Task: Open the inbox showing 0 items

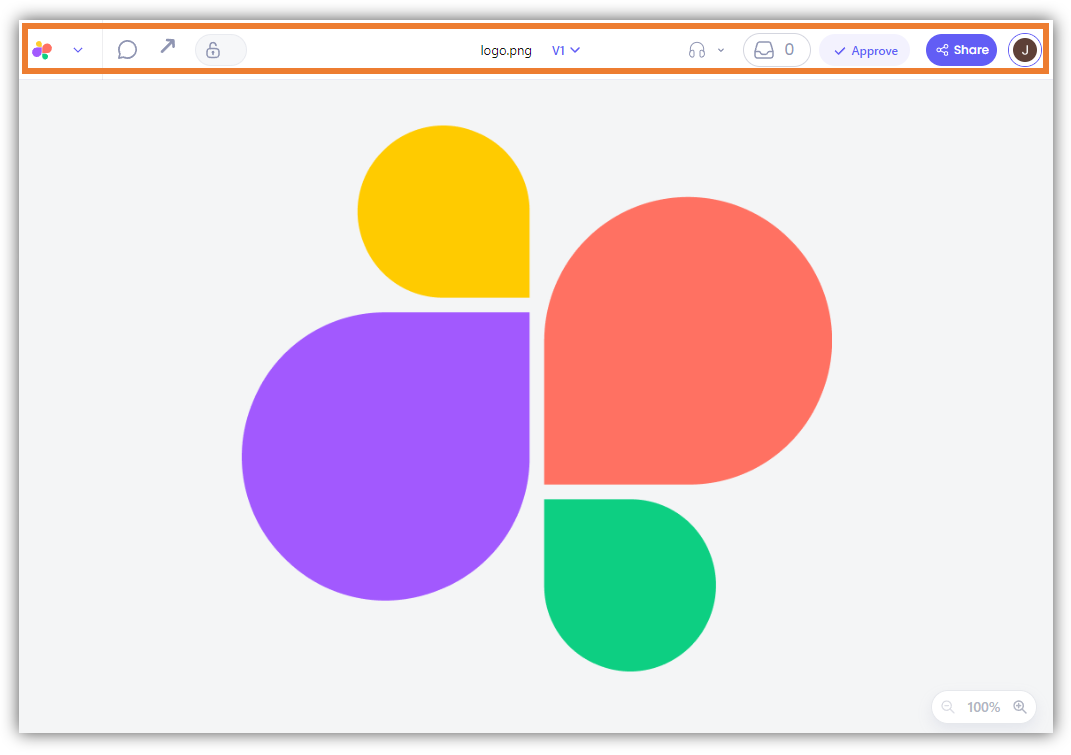Action: click(x=777, y=50)
